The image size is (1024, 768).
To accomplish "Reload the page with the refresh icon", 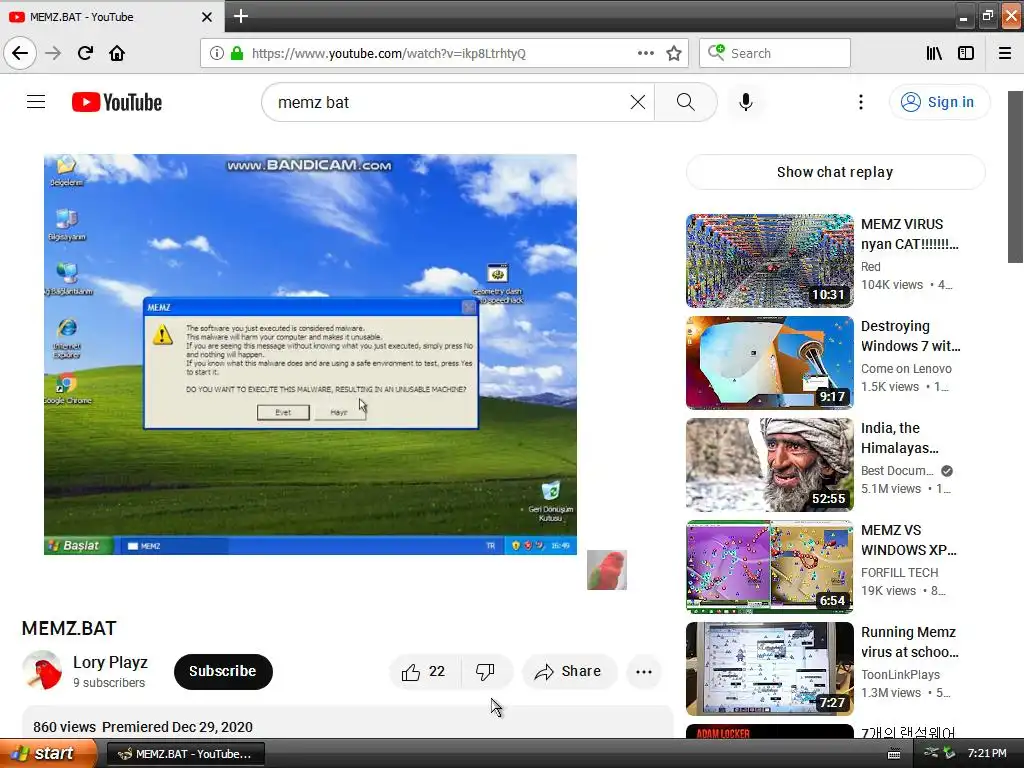I will click(x=85, y=53).
